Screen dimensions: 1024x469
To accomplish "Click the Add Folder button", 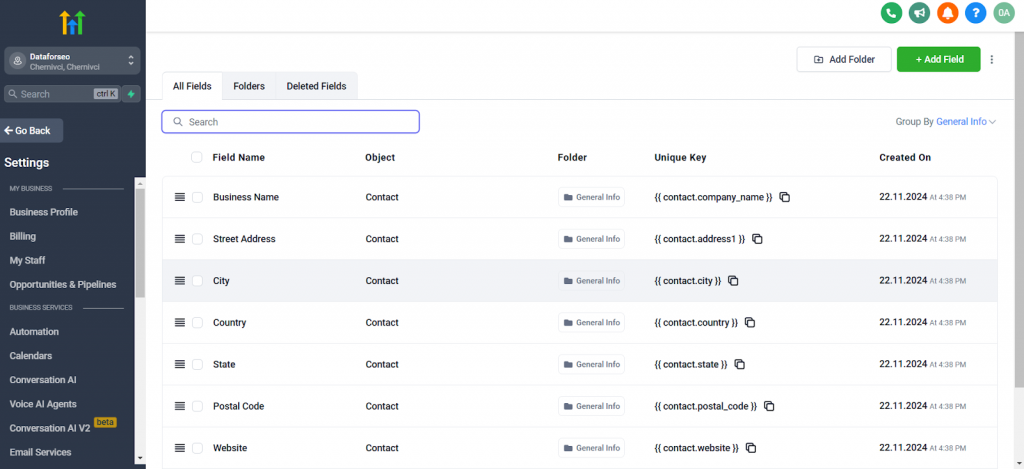I will click(844, 60).
